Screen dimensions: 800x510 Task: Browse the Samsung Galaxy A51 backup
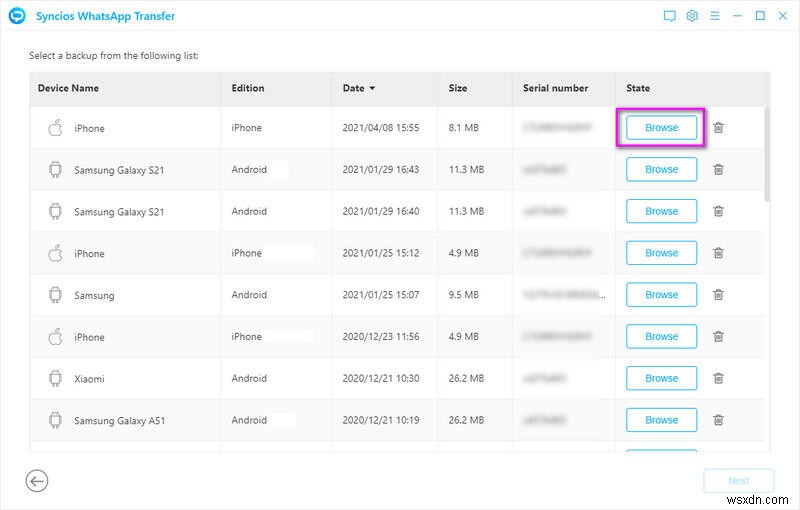tap(661, 420)
